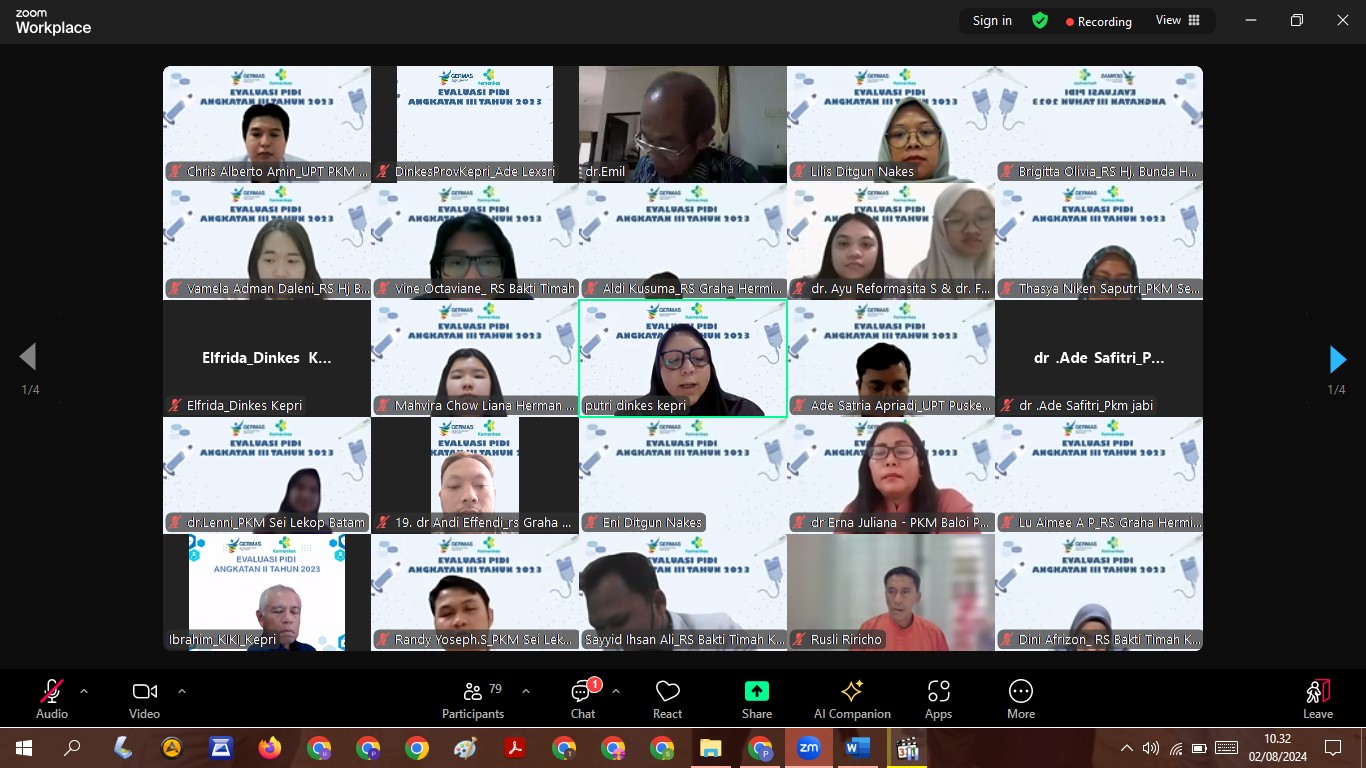Click the Sign in button

tap(992, 20)
